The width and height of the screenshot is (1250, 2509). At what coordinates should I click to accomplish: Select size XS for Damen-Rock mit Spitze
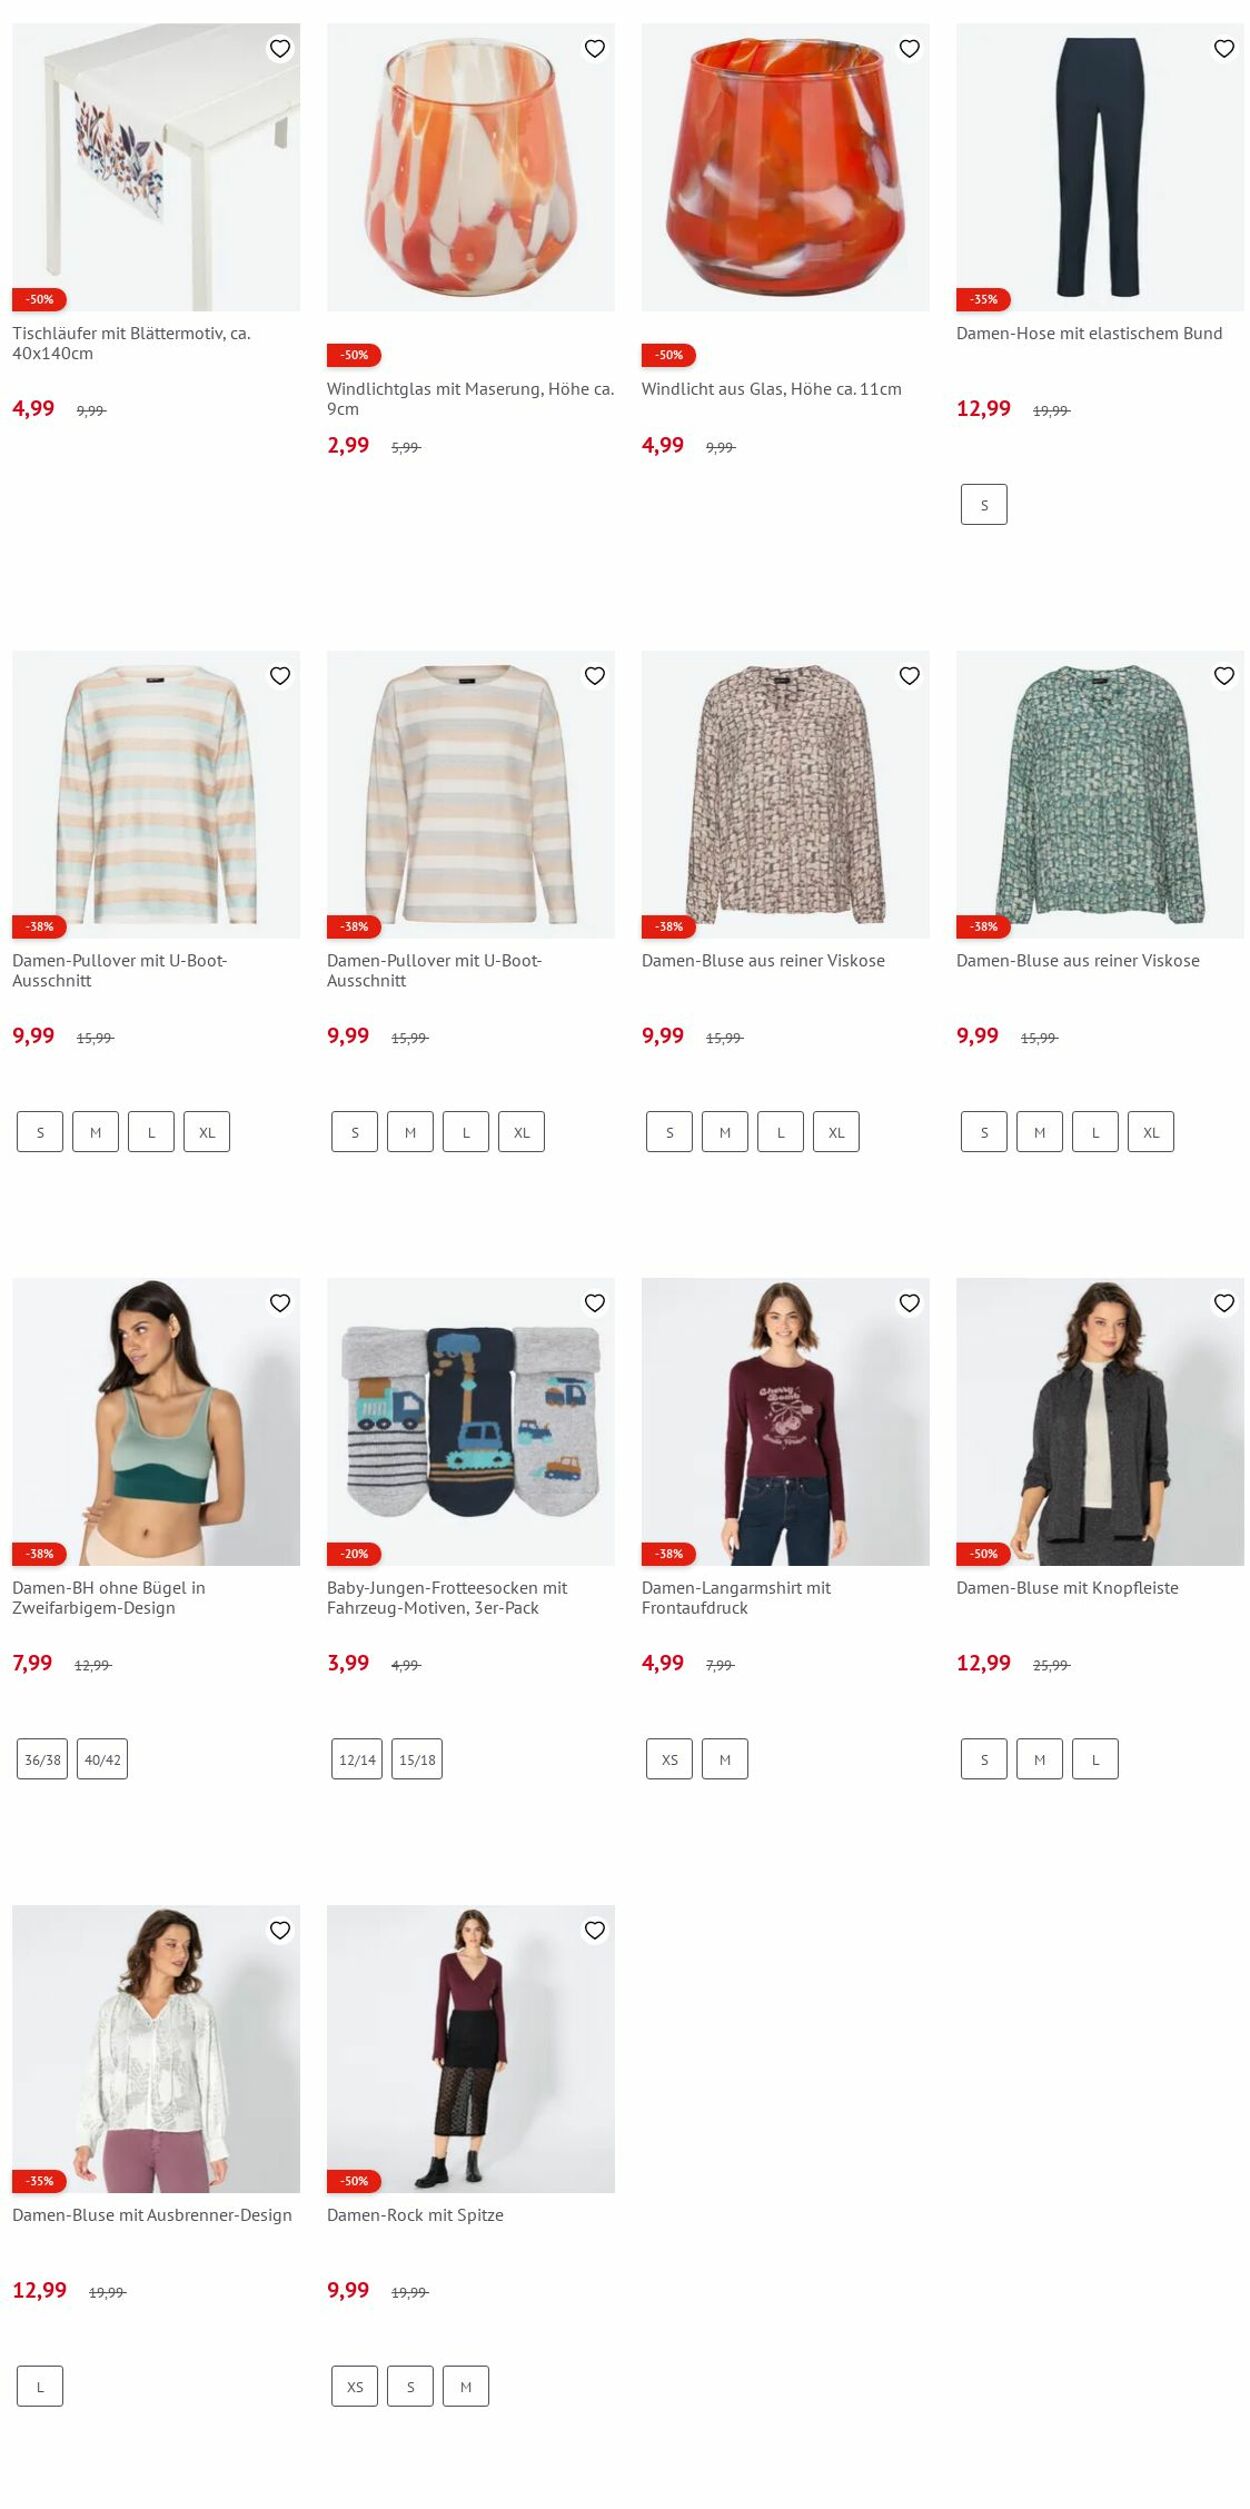355,2387
